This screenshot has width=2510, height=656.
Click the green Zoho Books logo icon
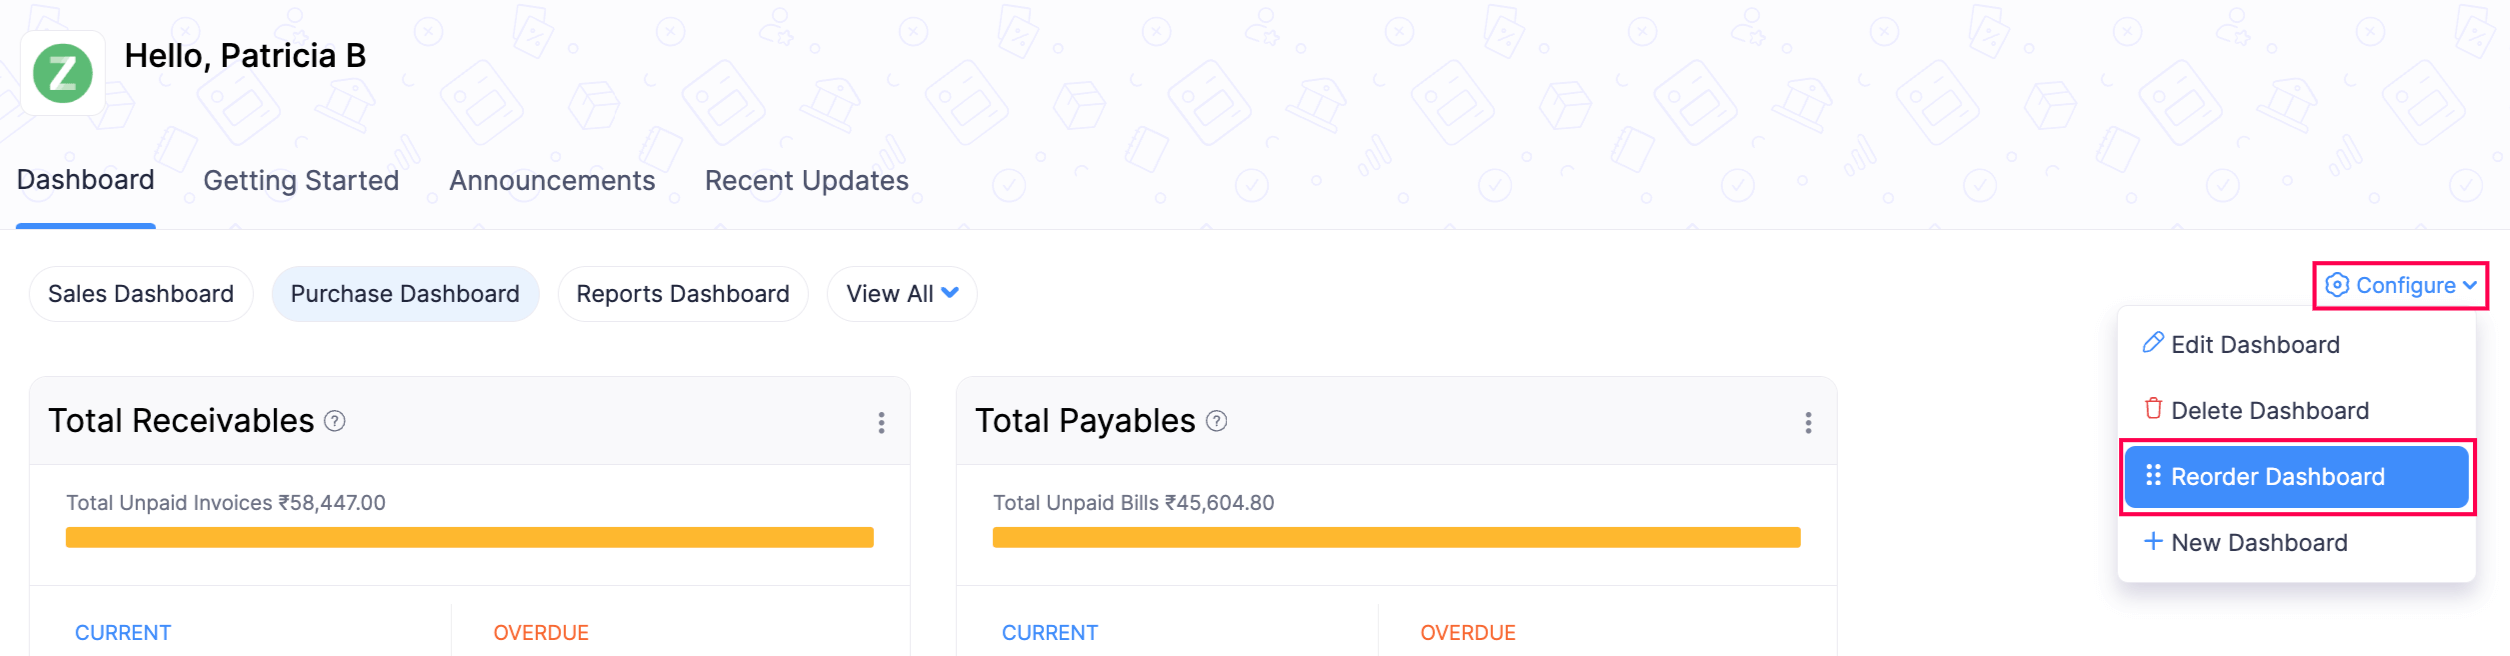tap(63, 73)
